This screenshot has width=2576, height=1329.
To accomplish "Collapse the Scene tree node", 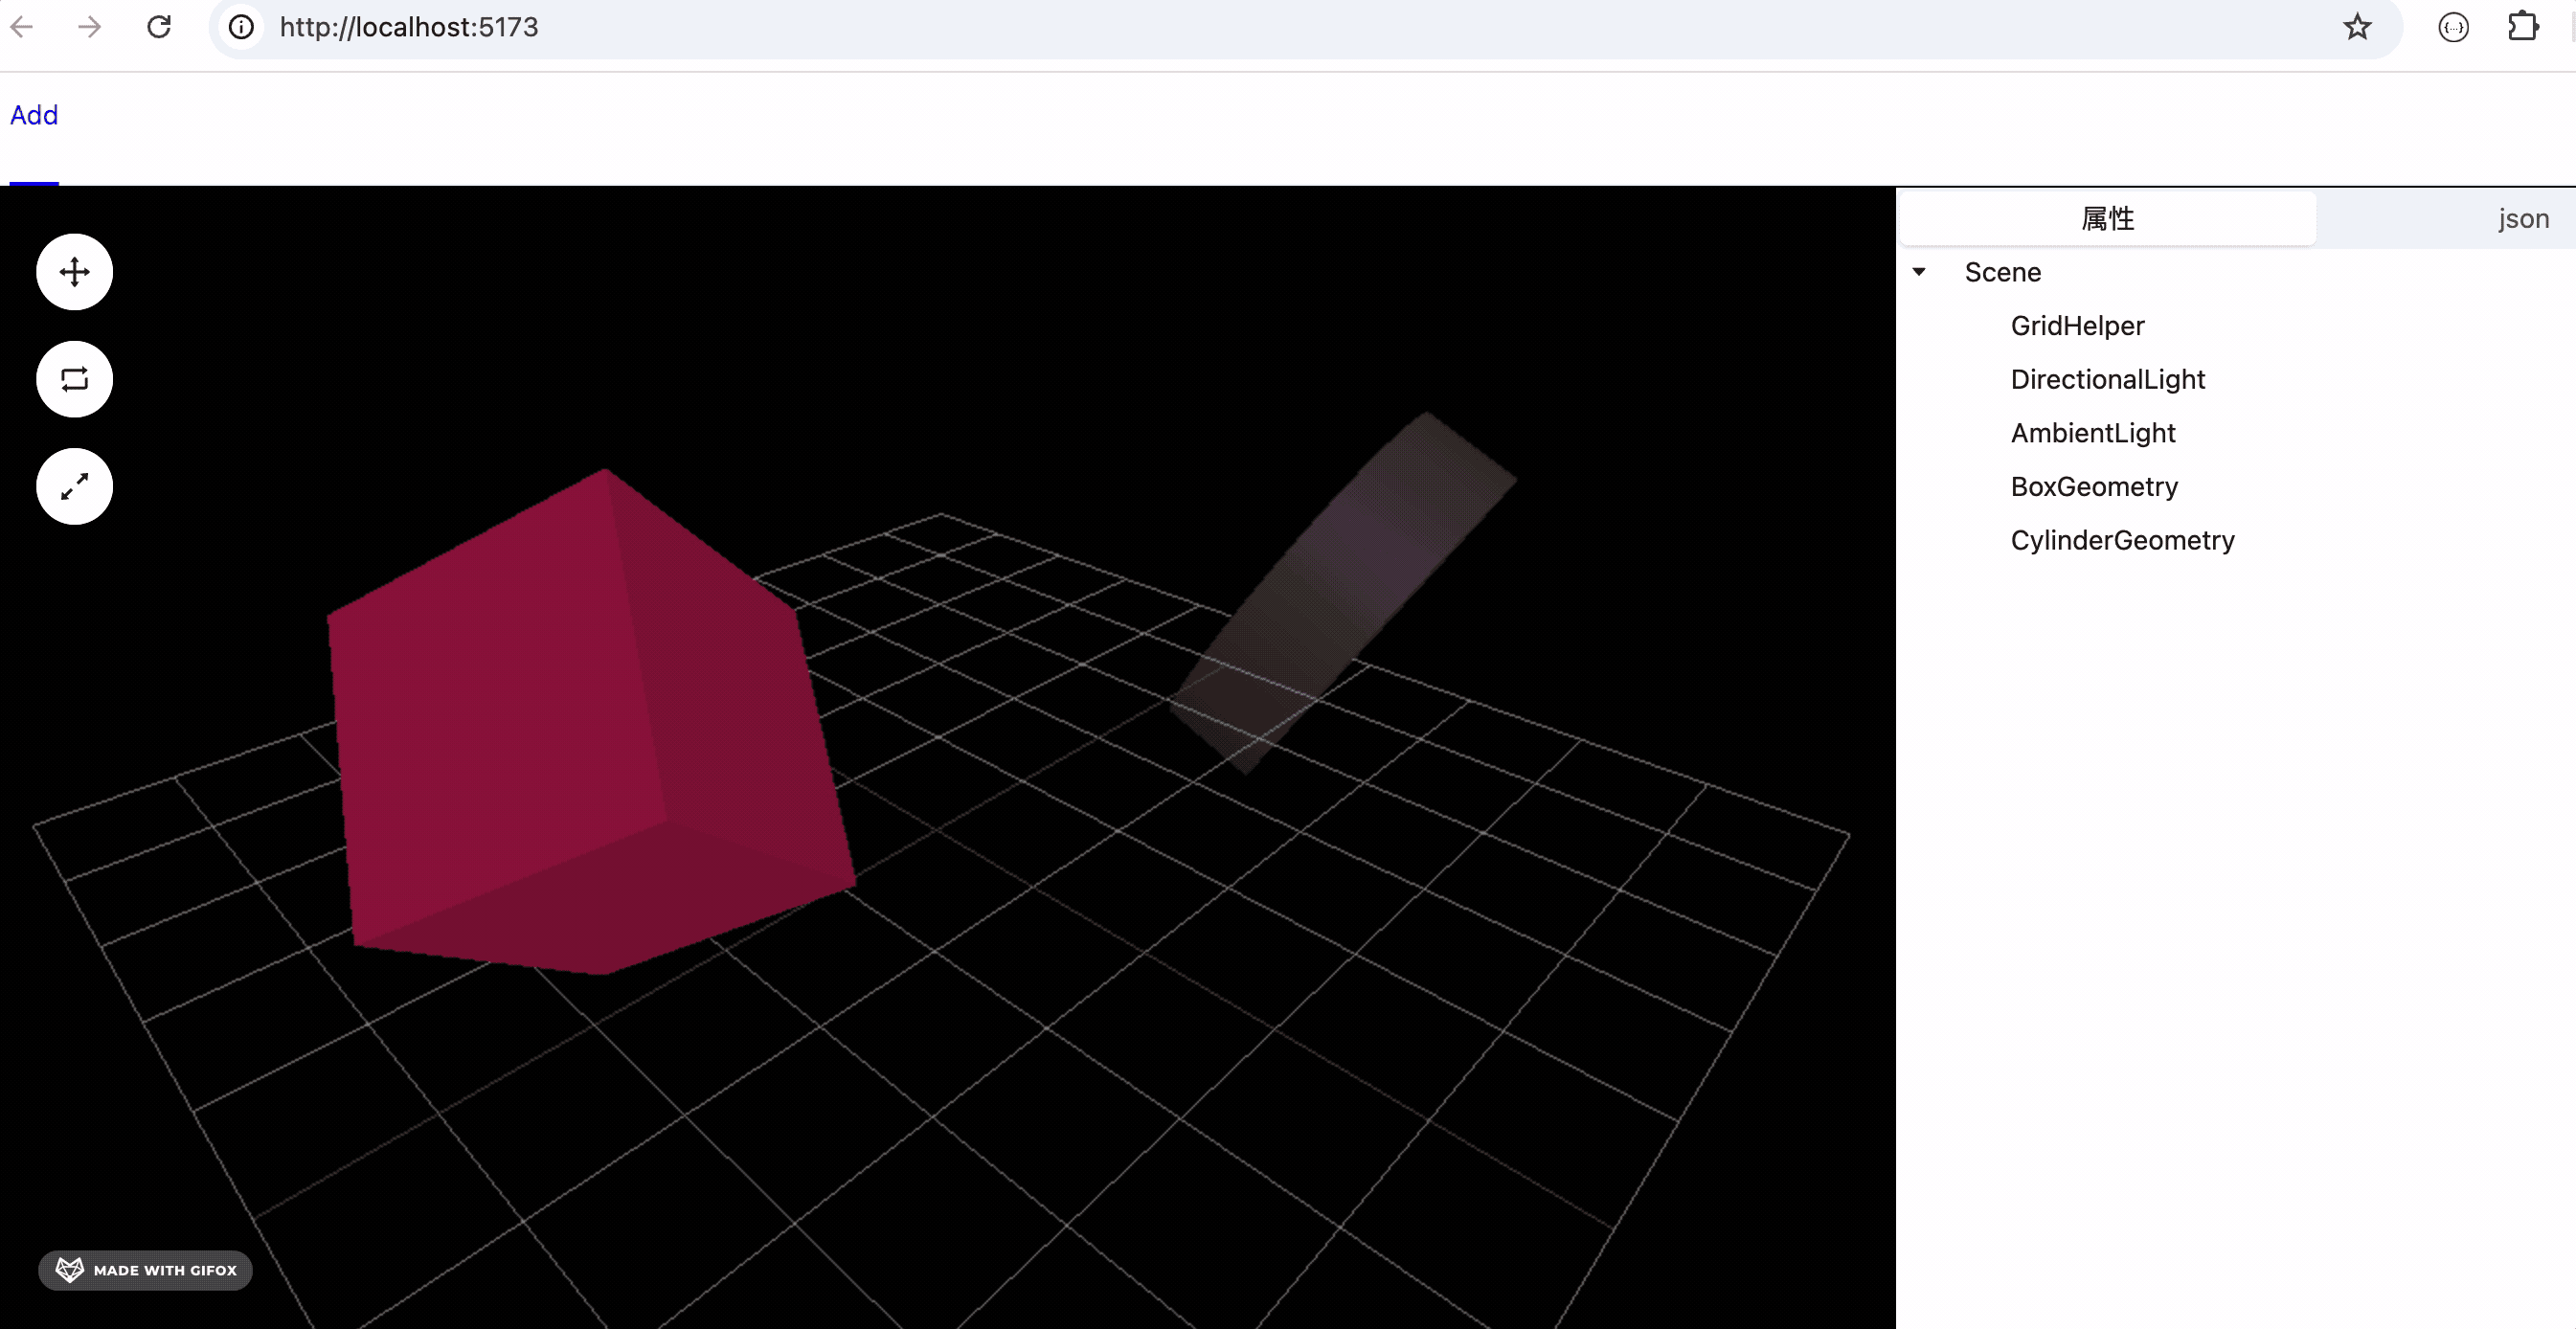I will tap(1919, 272).
